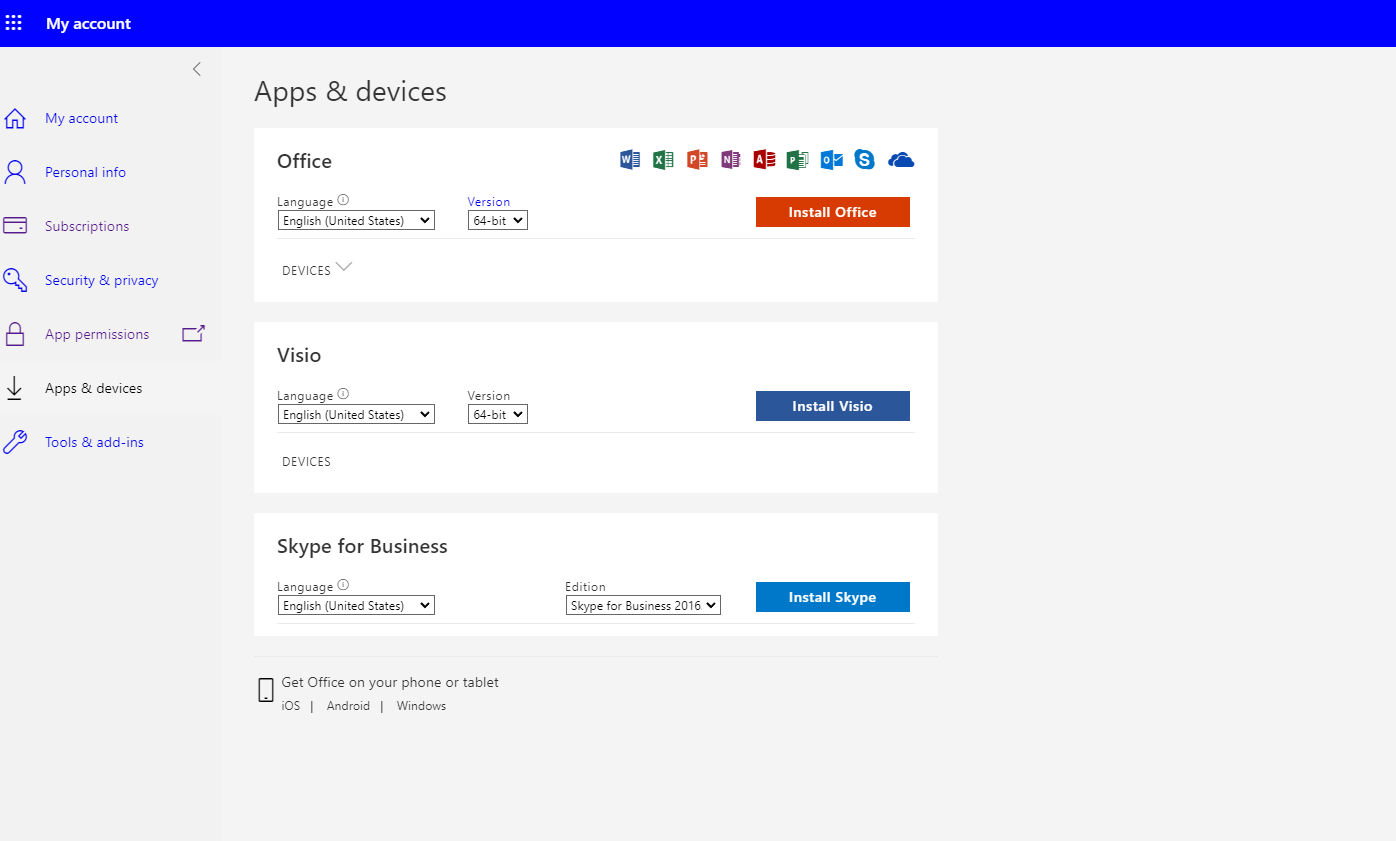This screenshot has width=1396, height=841.
Task: Go to My account in sidebar
Action: [x=81, y=118]
